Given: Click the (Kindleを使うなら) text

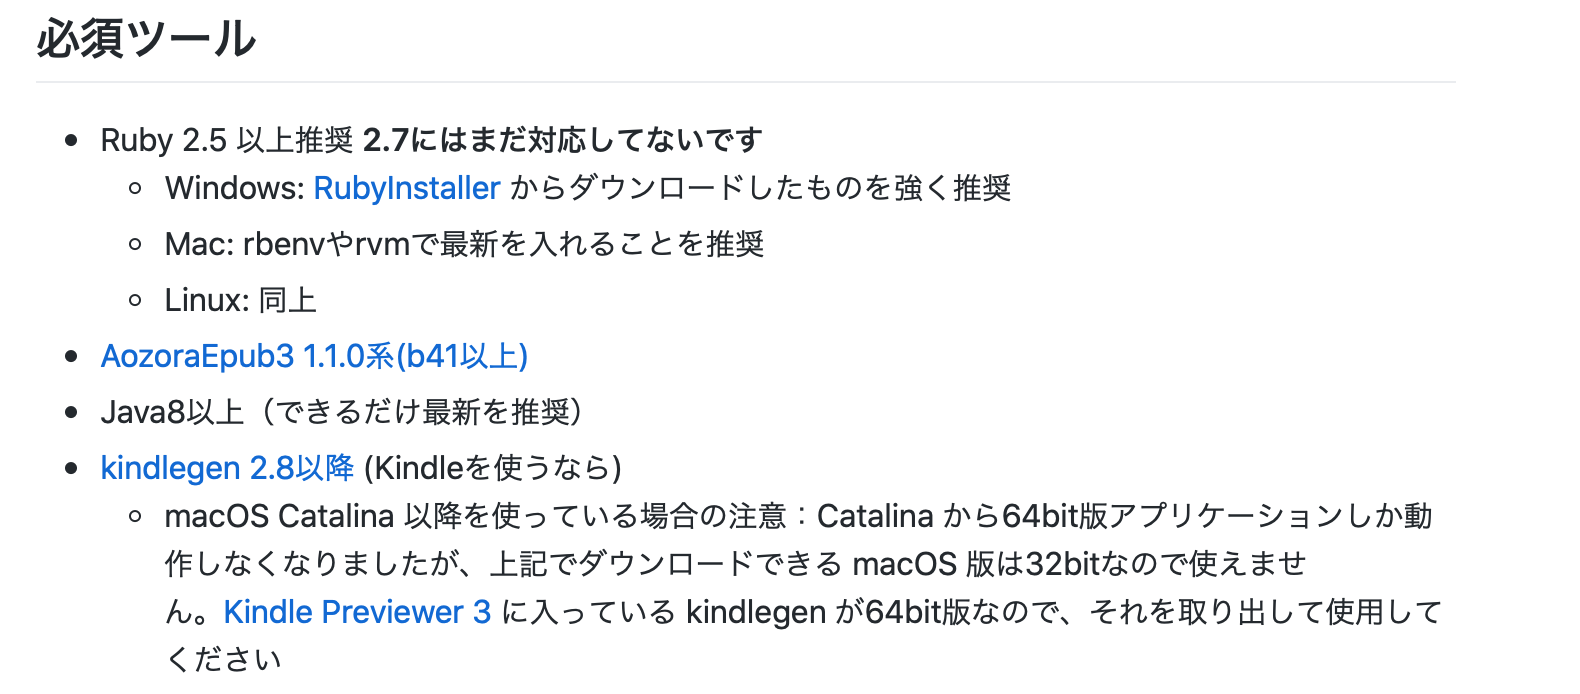Looking at the screenshot, I should click(x=493, y=468).
